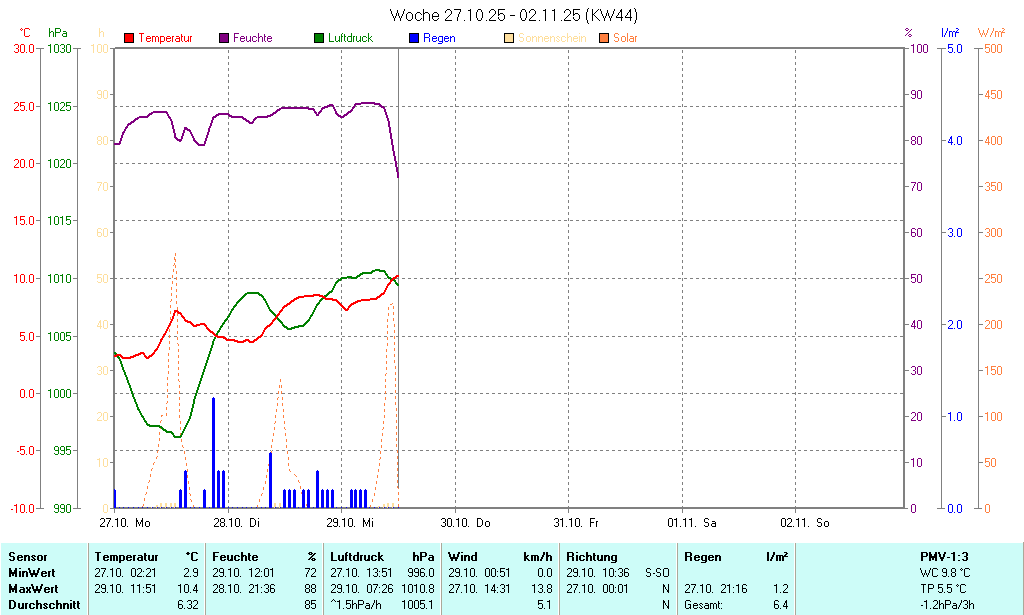Click the blue Regen legend swatch
The image size is (1024, 615).
414,38
